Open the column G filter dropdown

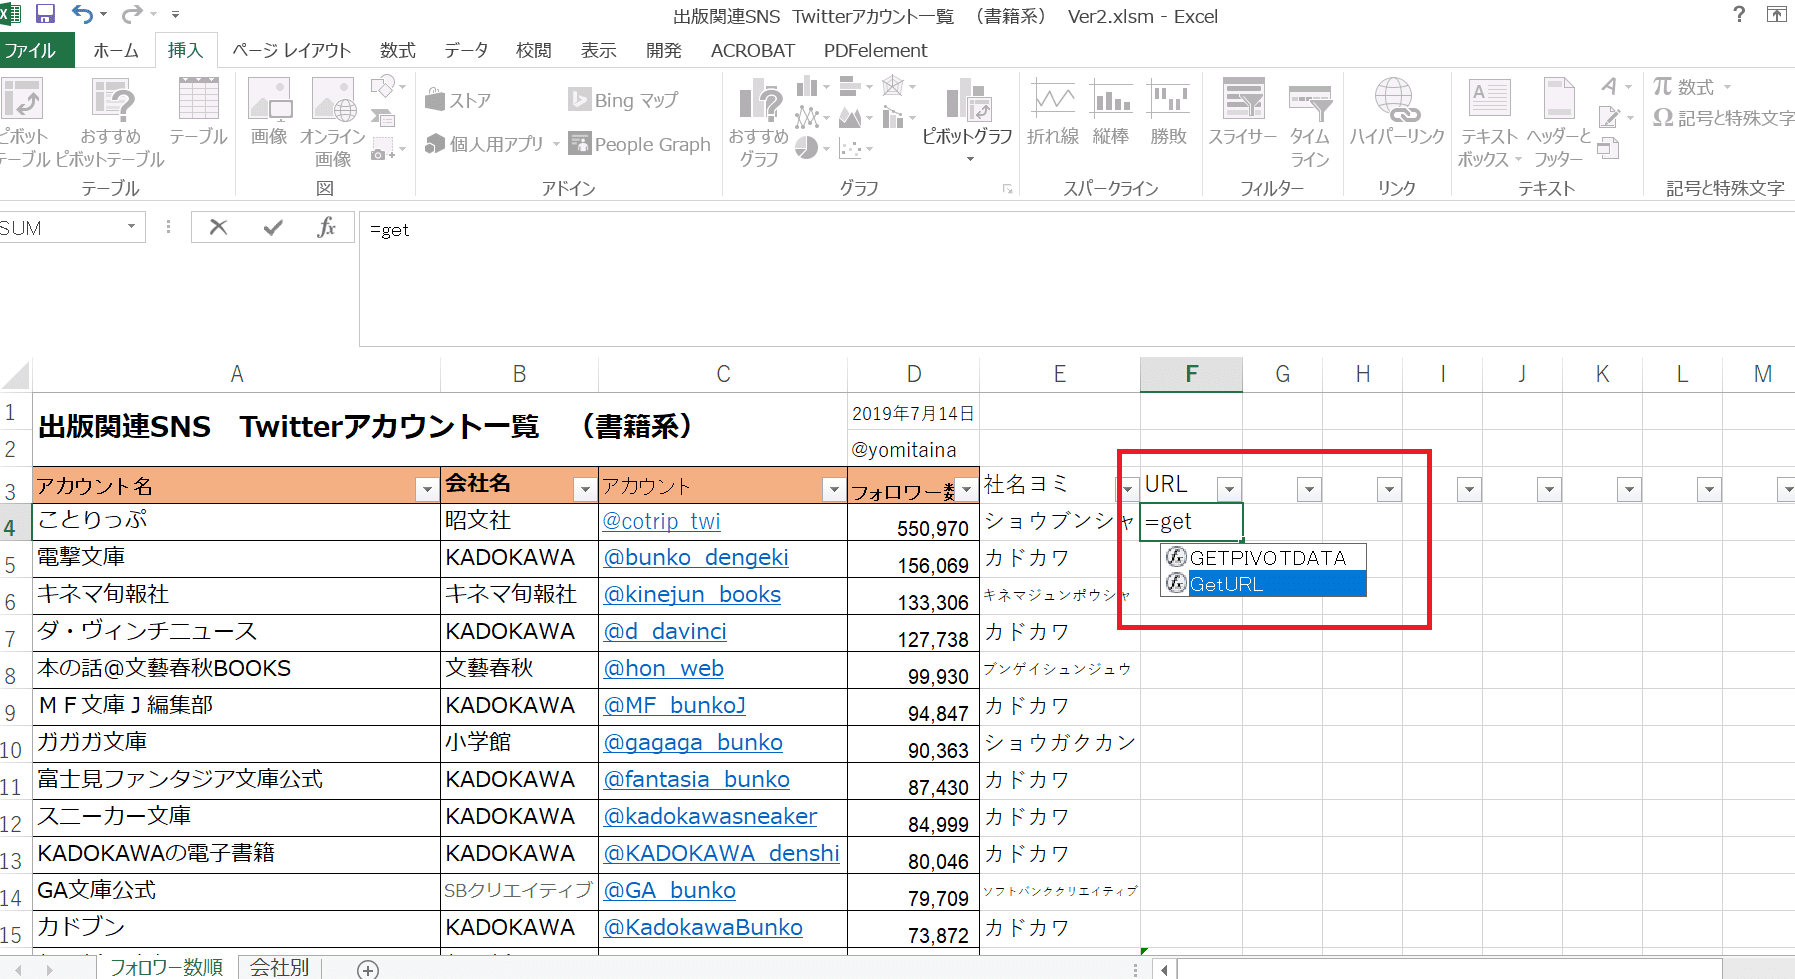(1309, 489)
